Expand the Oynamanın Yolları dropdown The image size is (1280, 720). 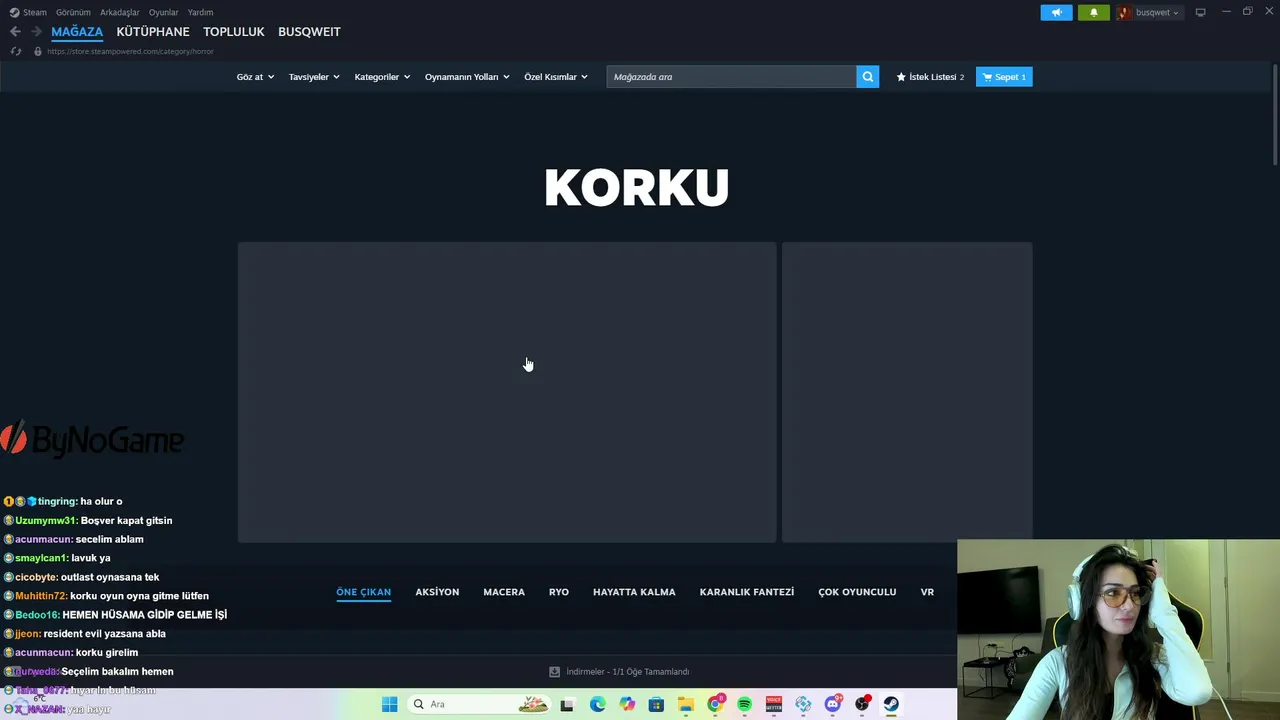[x=467, y=77]
